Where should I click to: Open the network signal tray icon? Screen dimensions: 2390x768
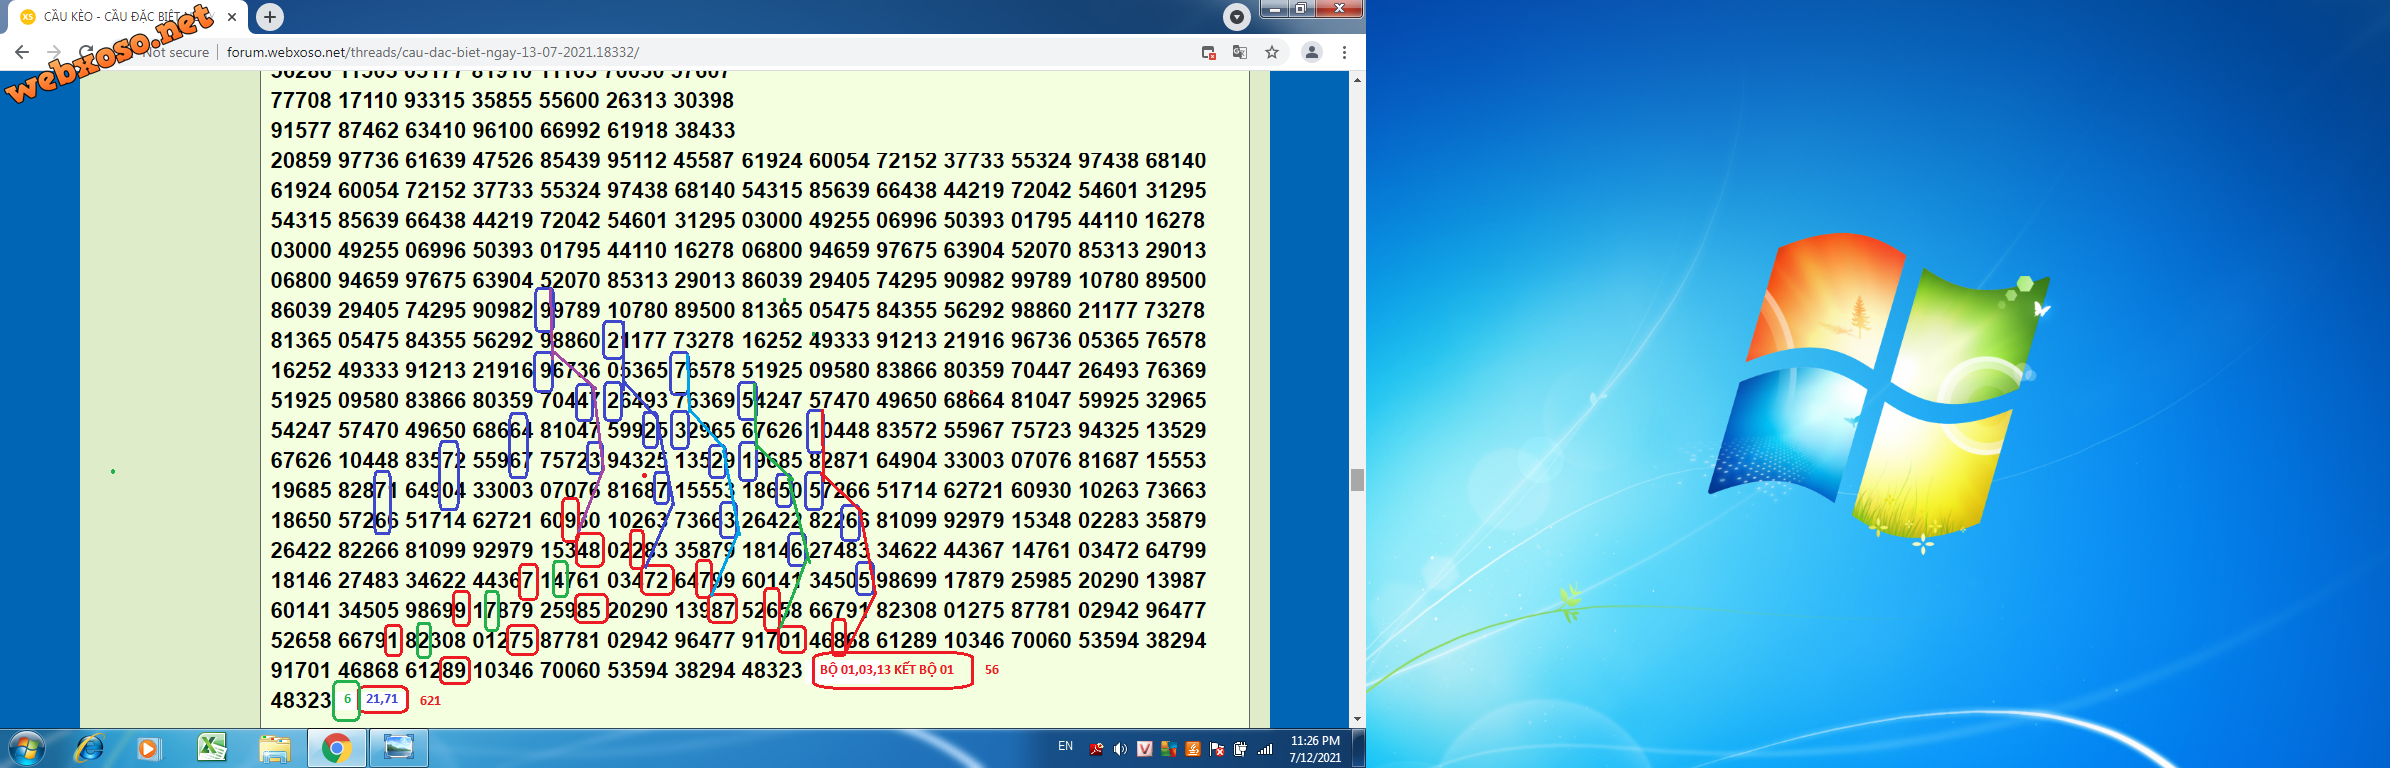1265,749
